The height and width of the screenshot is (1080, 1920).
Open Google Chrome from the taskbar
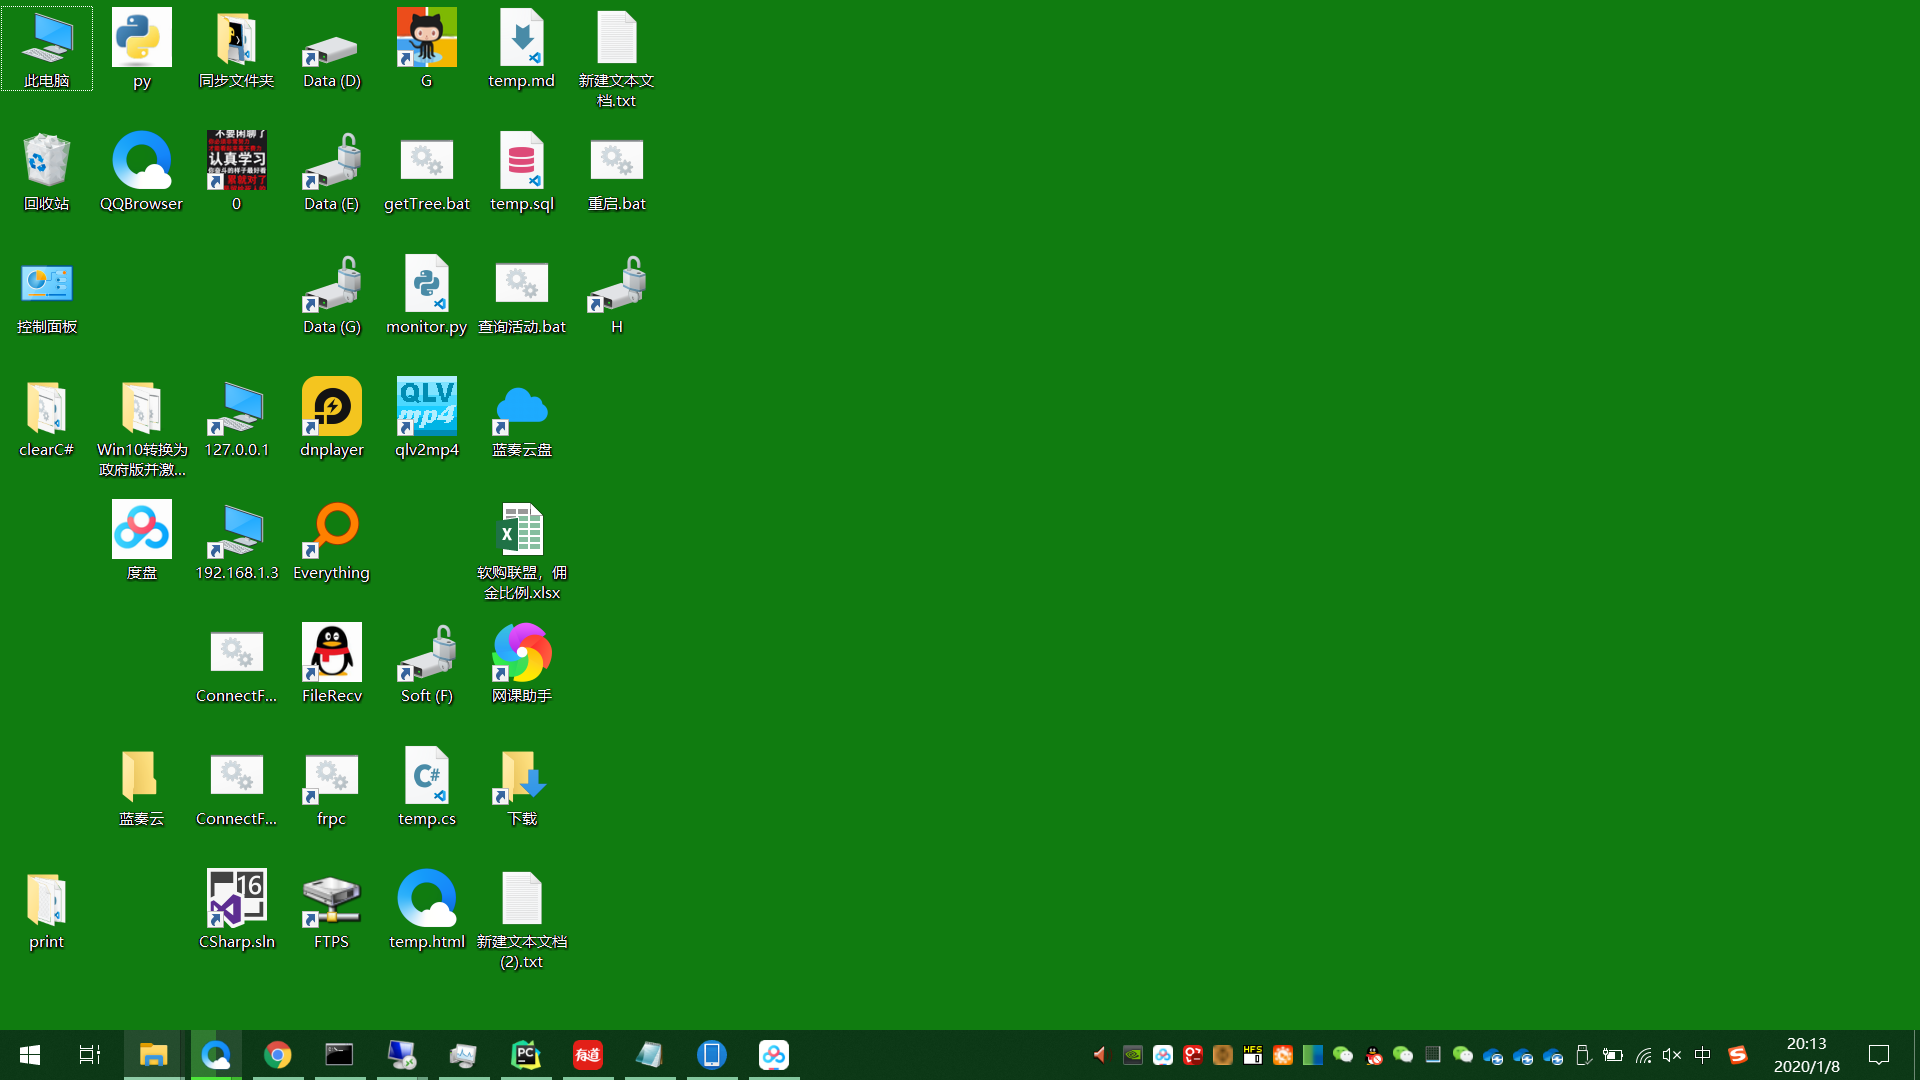(x=278, y=1054)
